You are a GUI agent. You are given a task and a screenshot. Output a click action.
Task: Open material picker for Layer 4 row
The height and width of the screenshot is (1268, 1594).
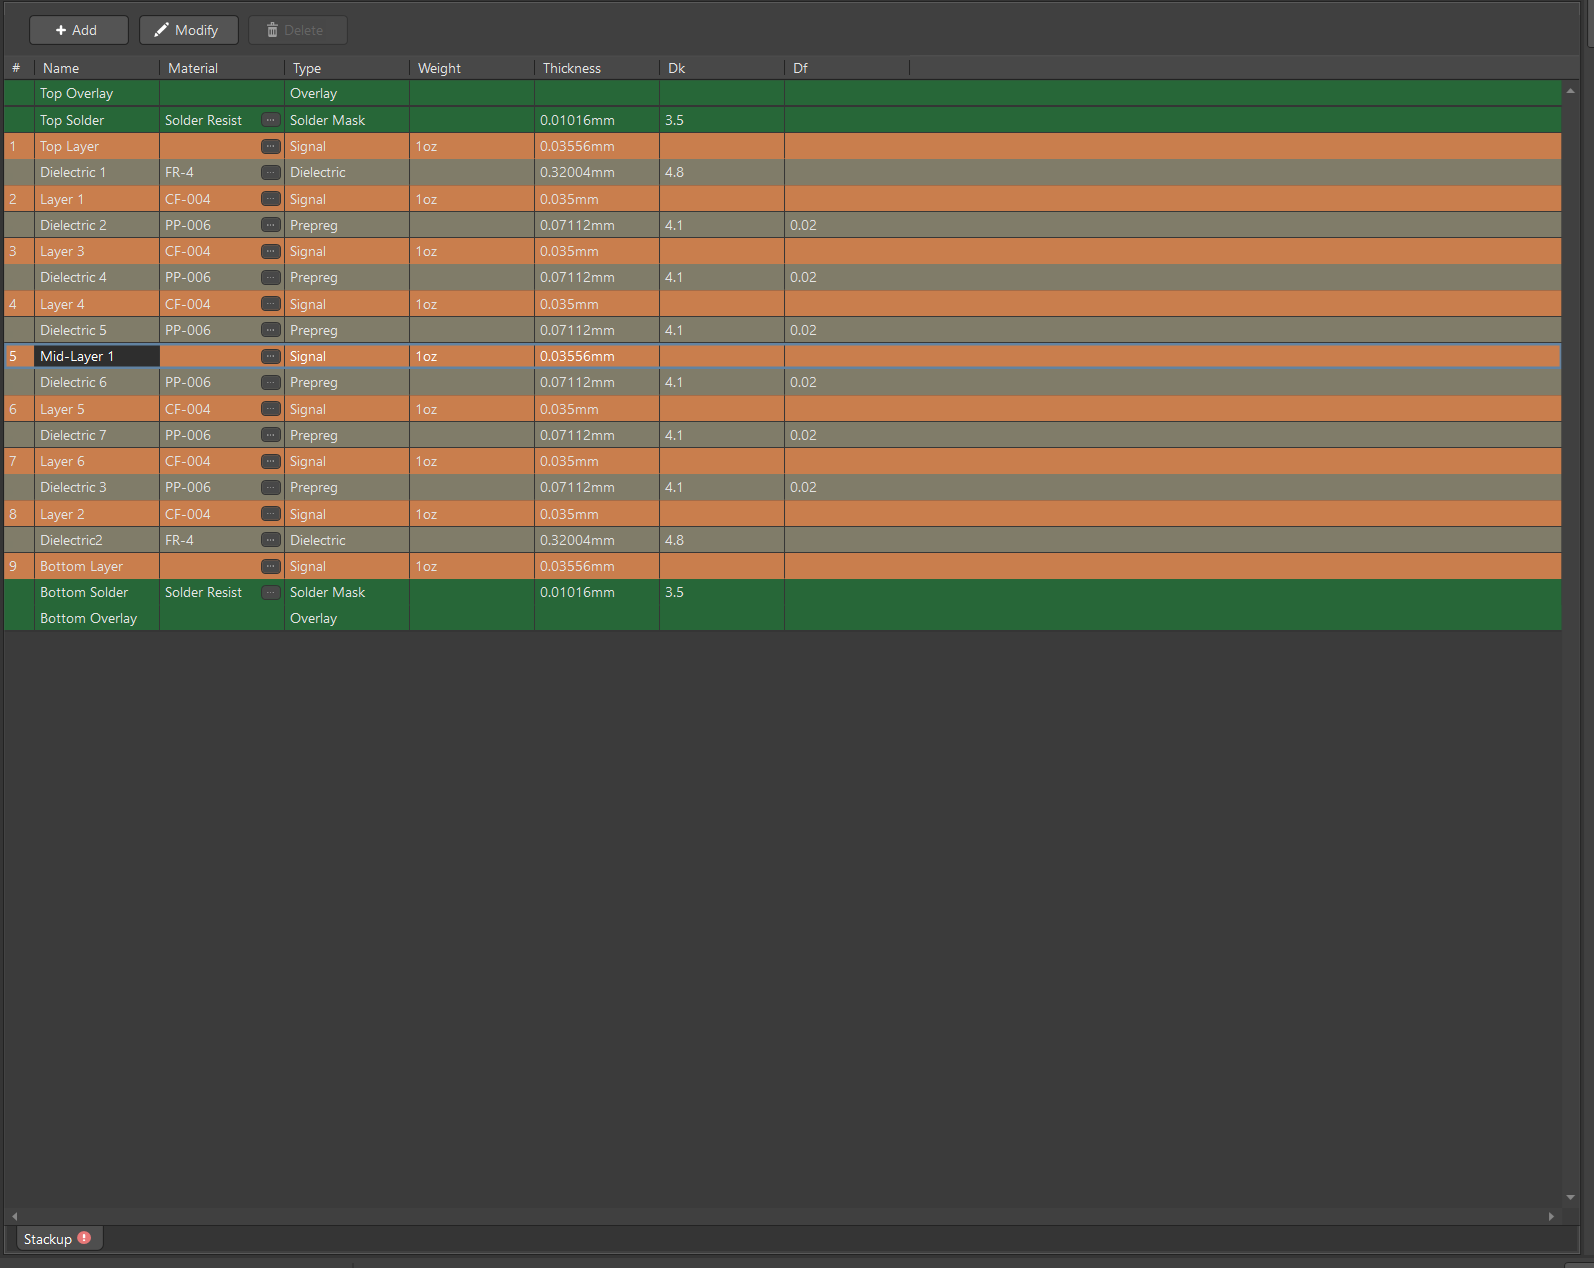point(271,304)
